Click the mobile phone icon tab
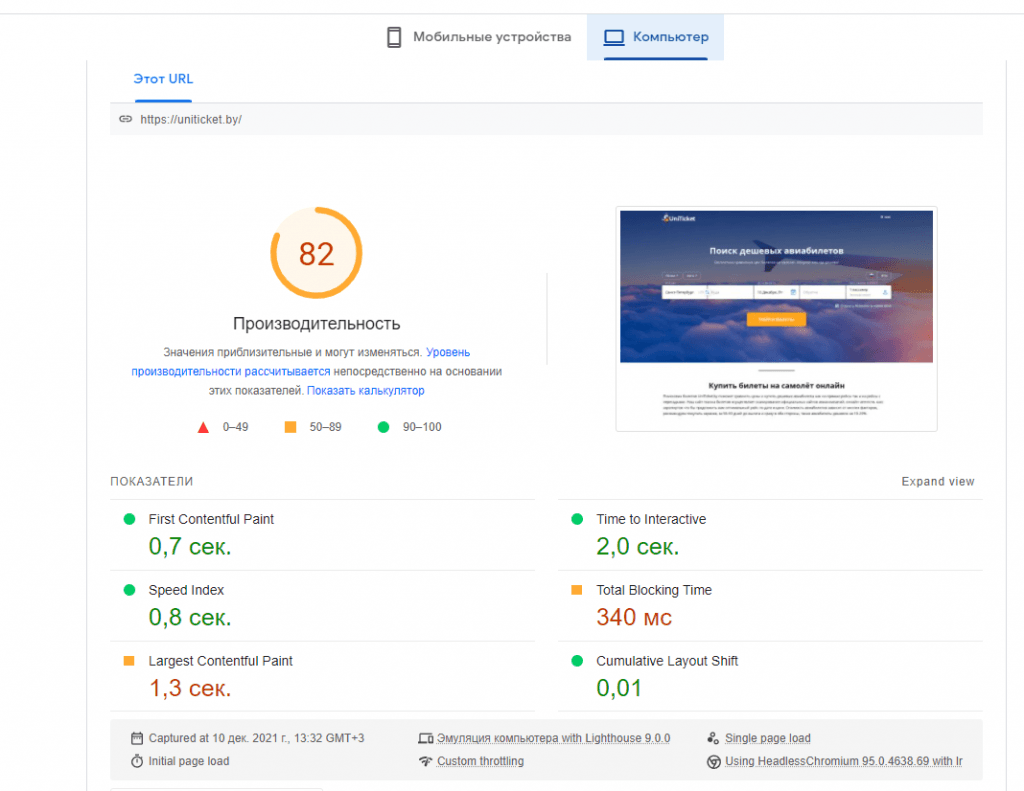1024x791 pixels. 394,37
